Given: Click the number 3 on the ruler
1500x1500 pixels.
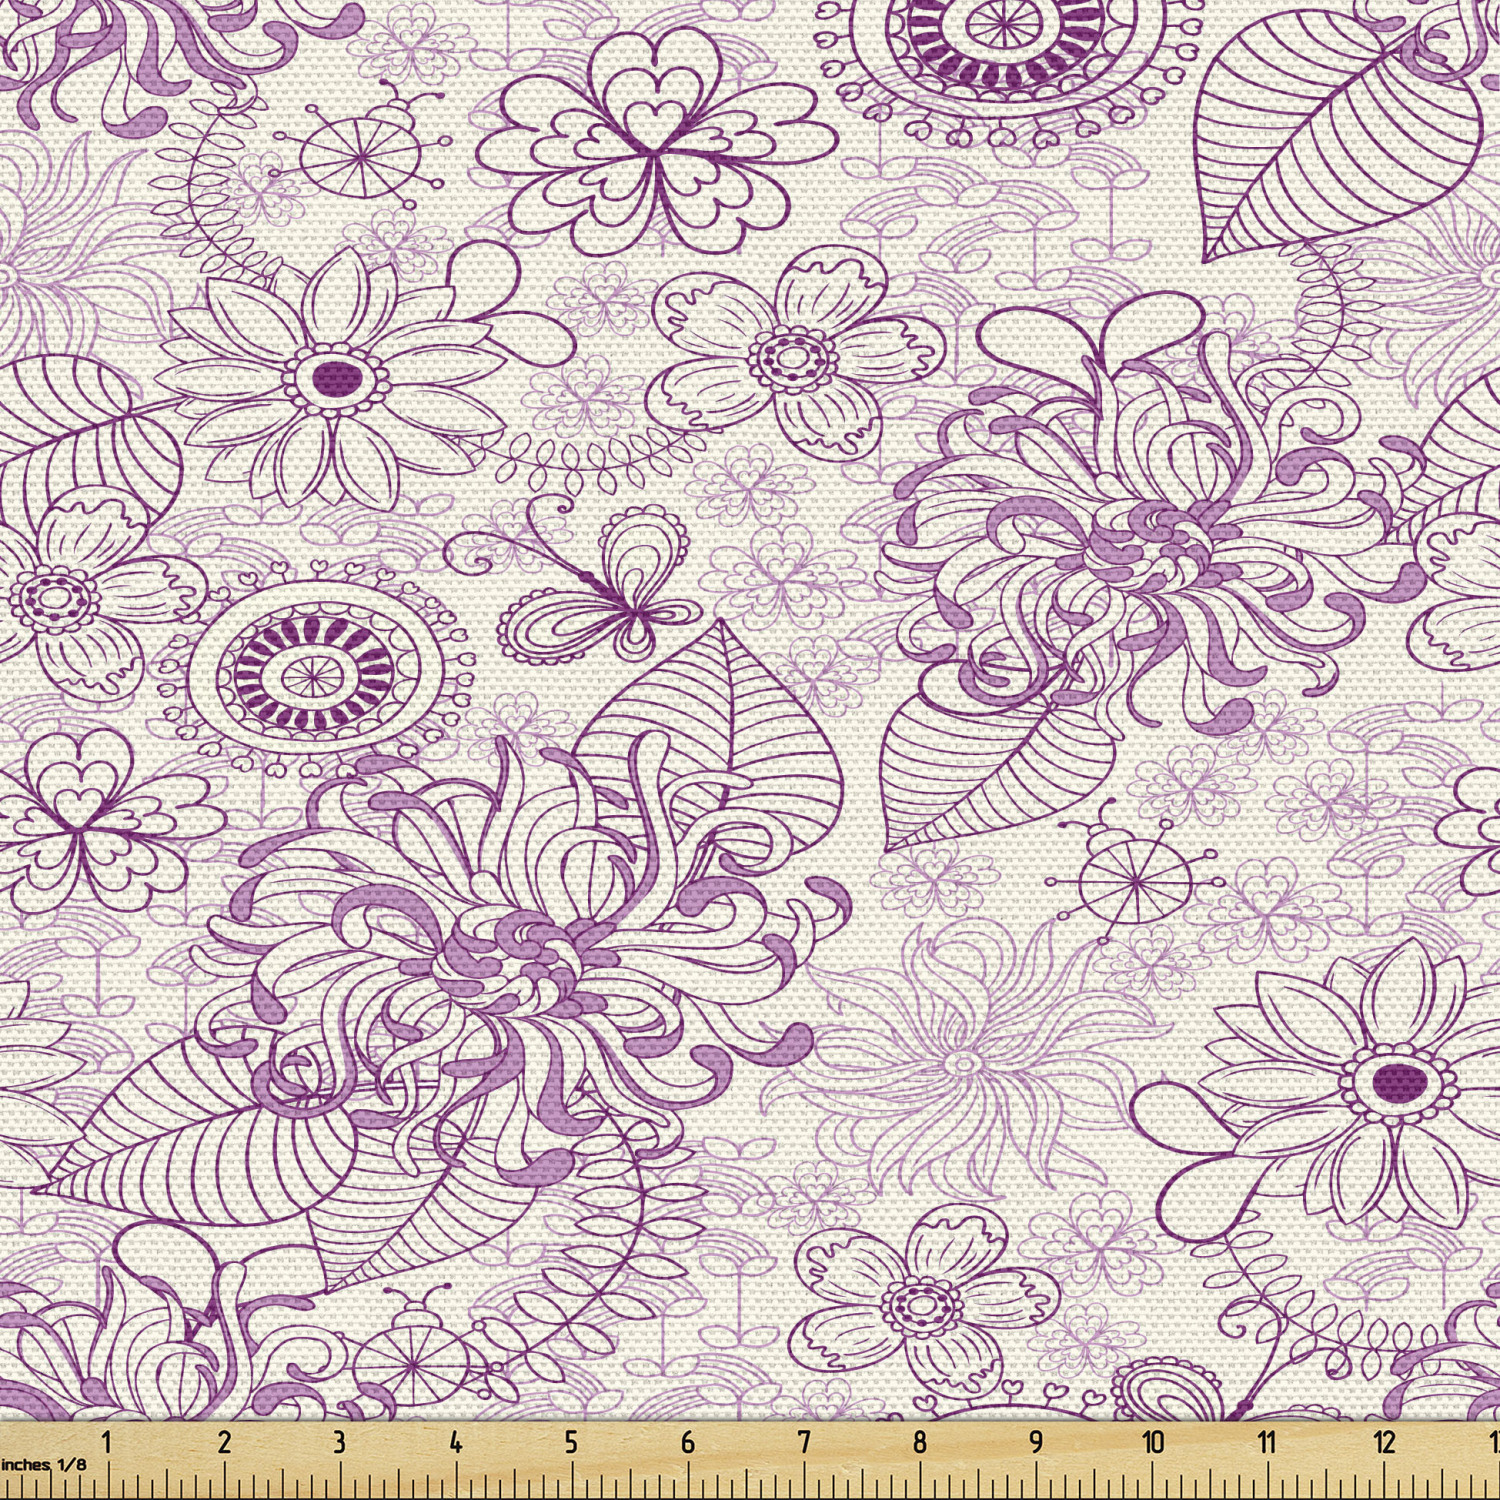Looking at the screenshot, I should tap(340, 1442).
